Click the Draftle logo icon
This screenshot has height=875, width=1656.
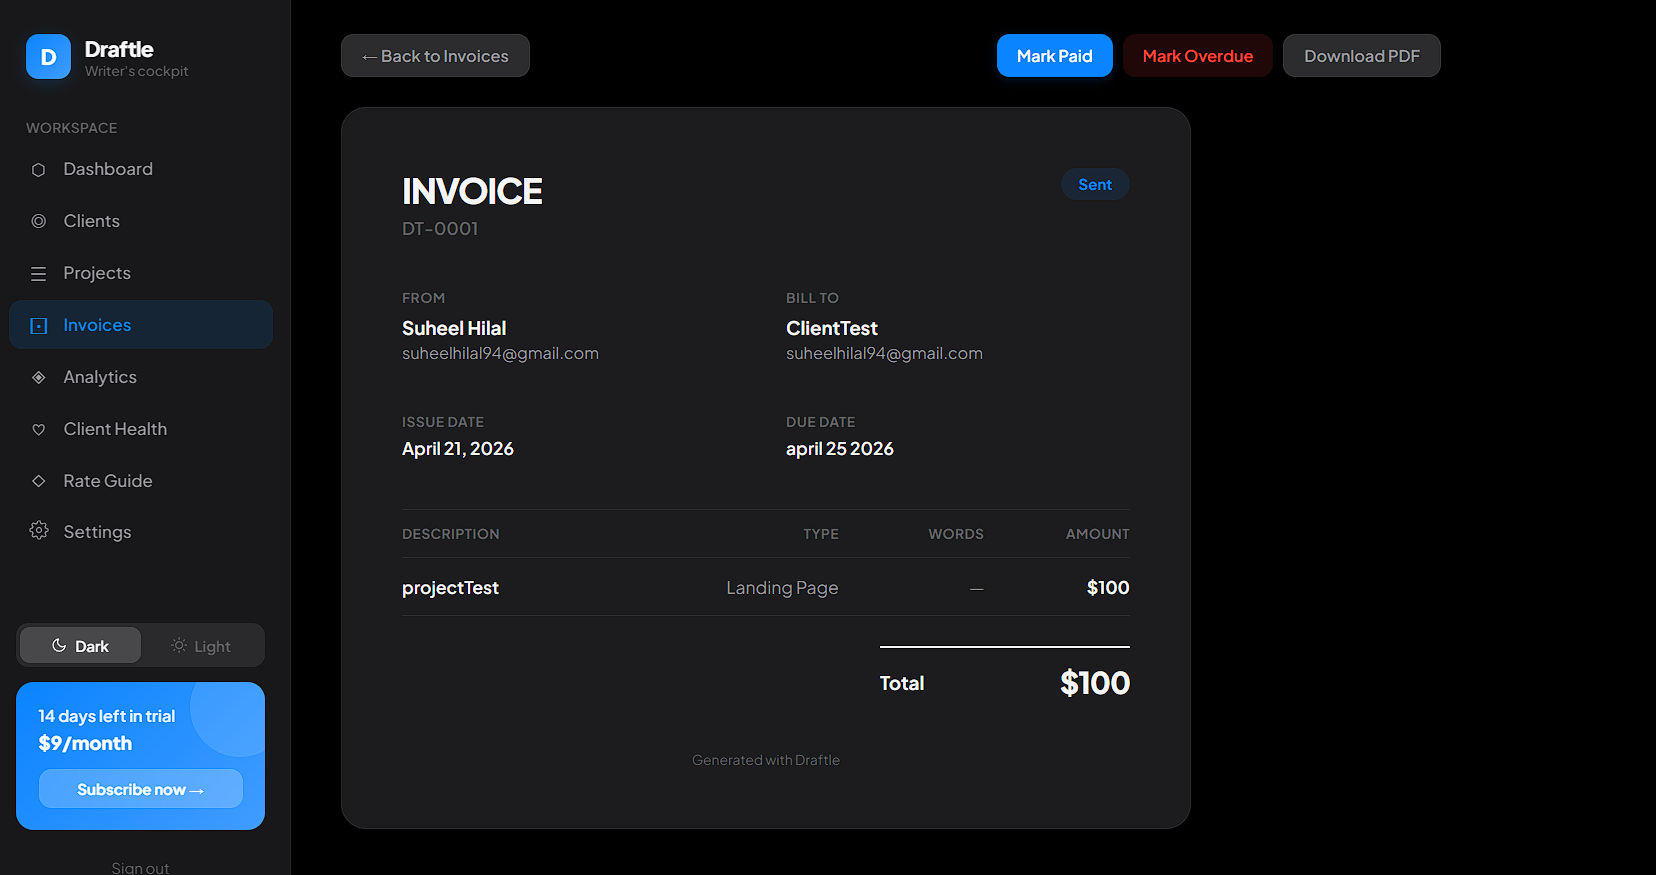tap(48, 57)
